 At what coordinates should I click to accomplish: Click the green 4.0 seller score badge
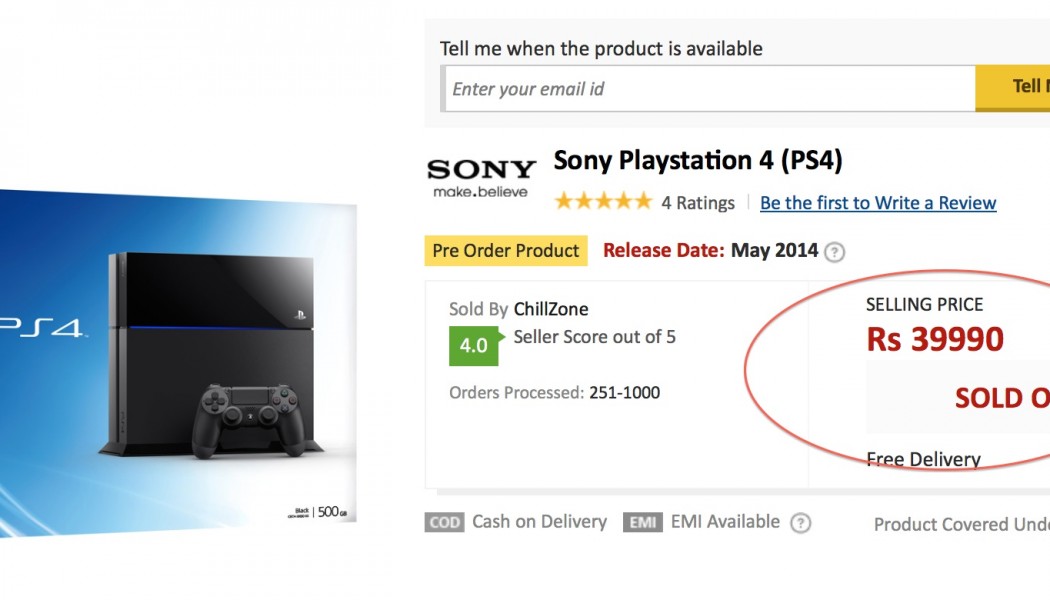point(473,345)
